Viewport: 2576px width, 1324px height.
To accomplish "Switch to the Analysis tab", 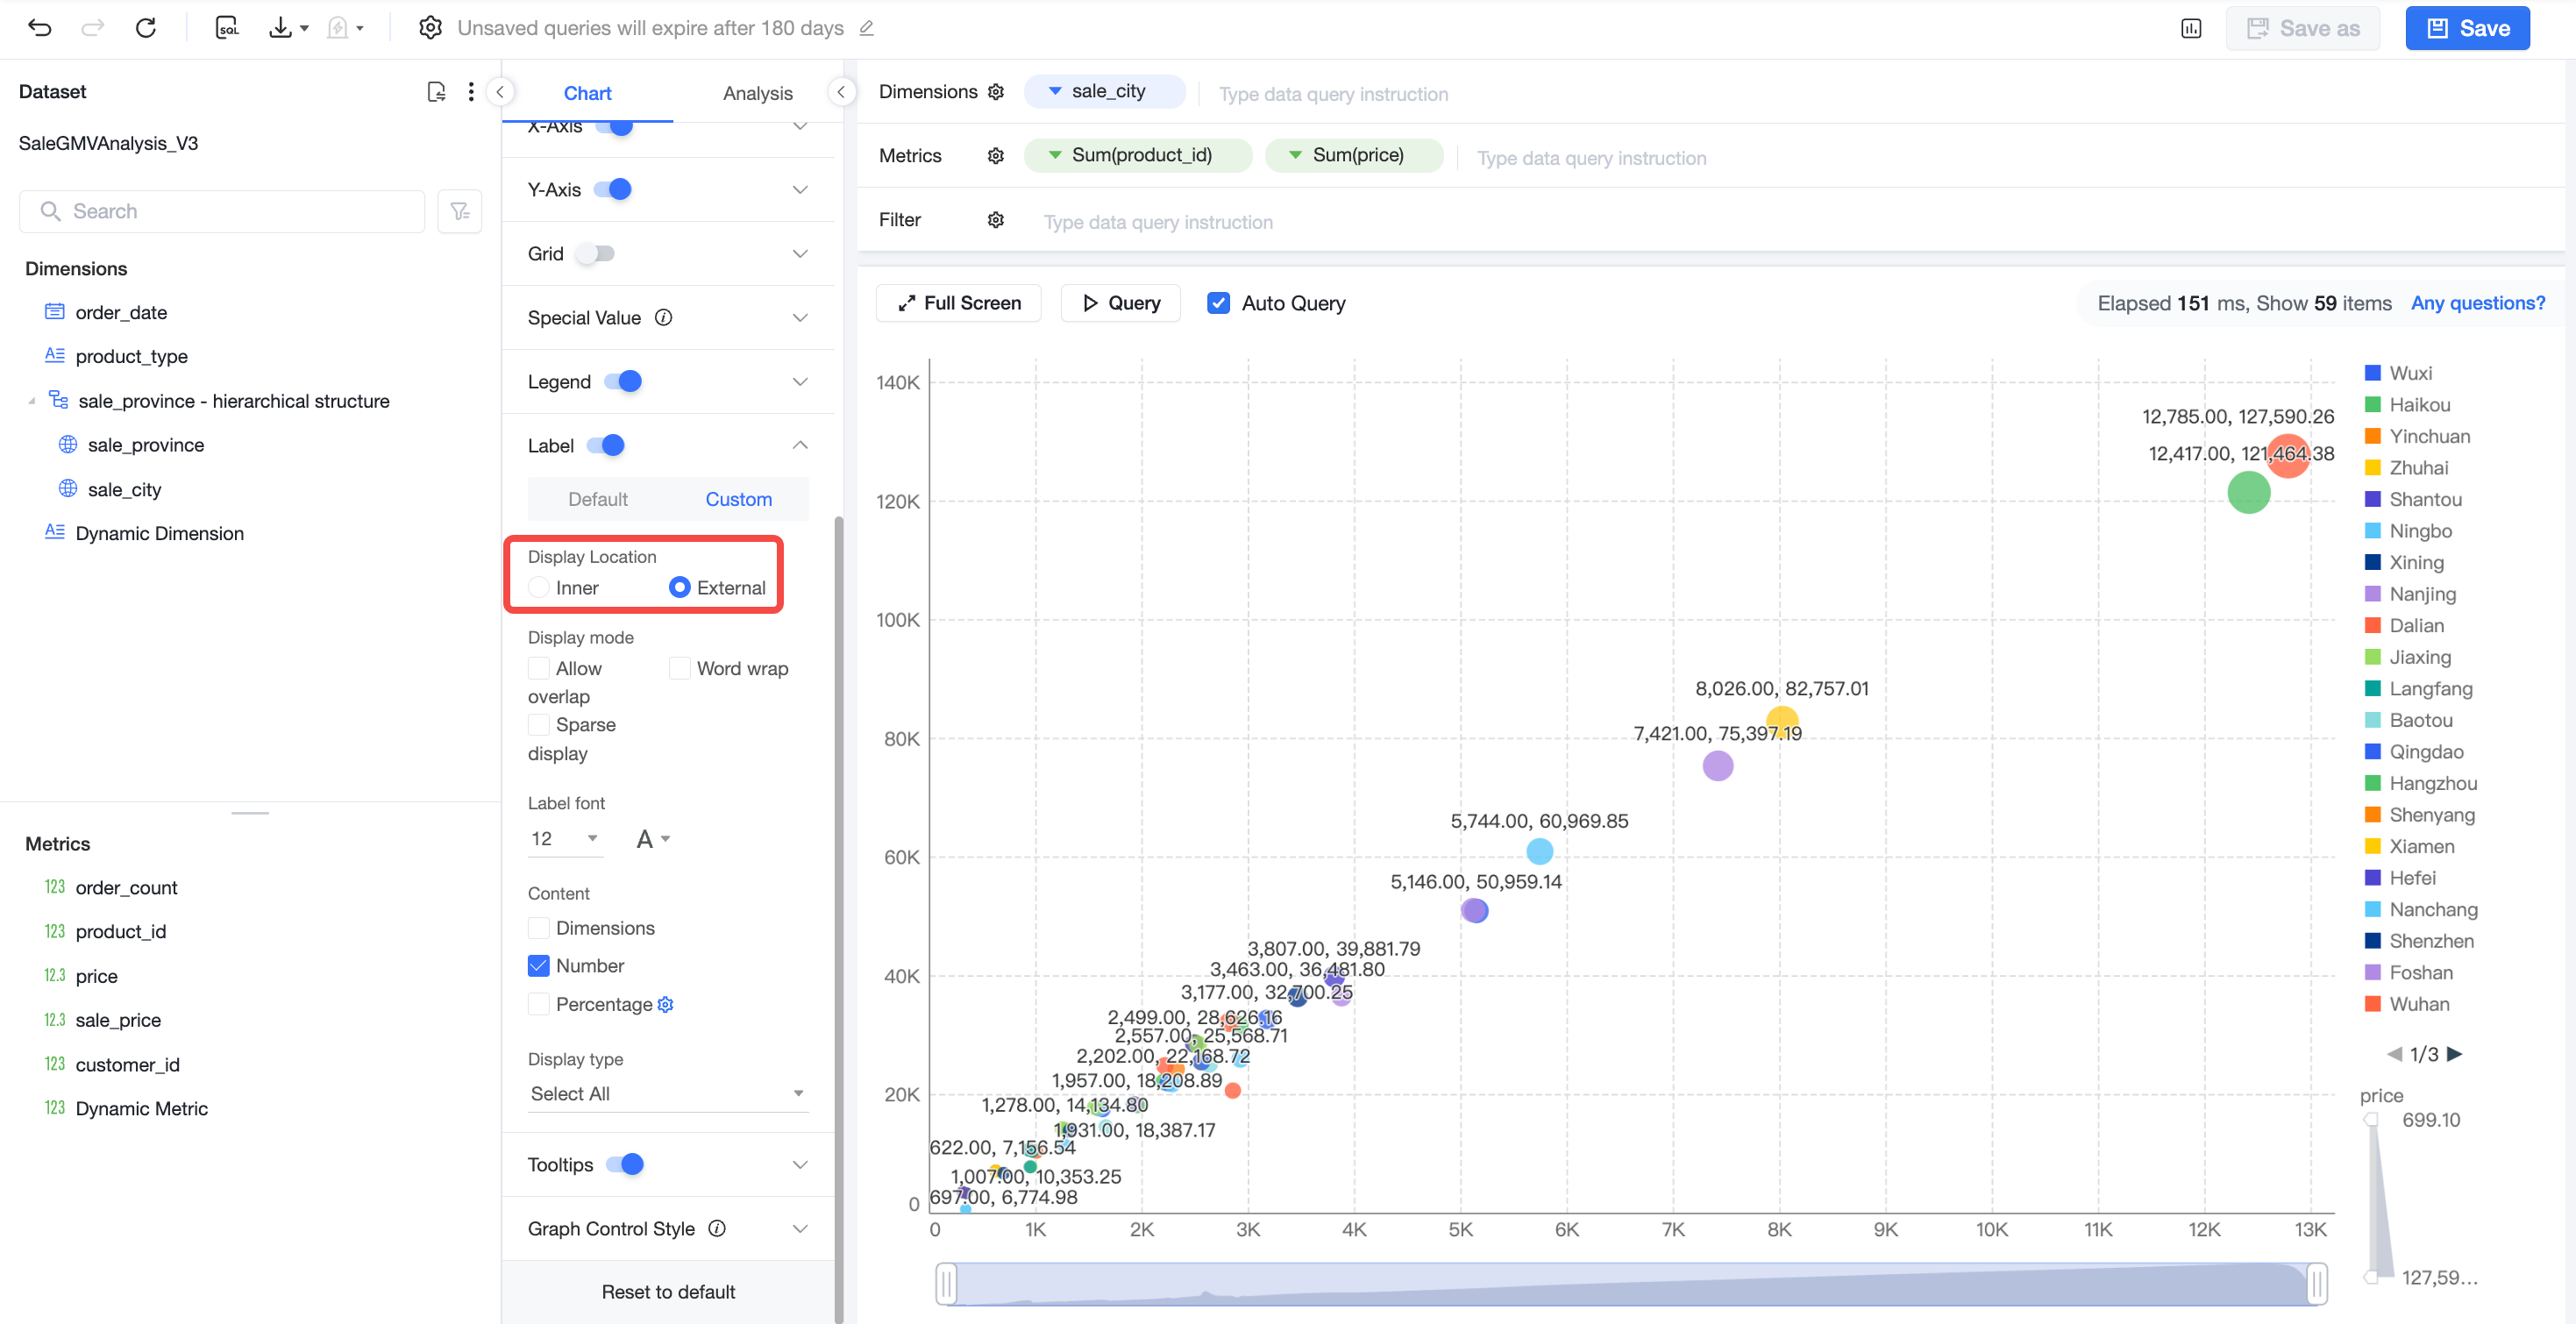I will (757, 93).
